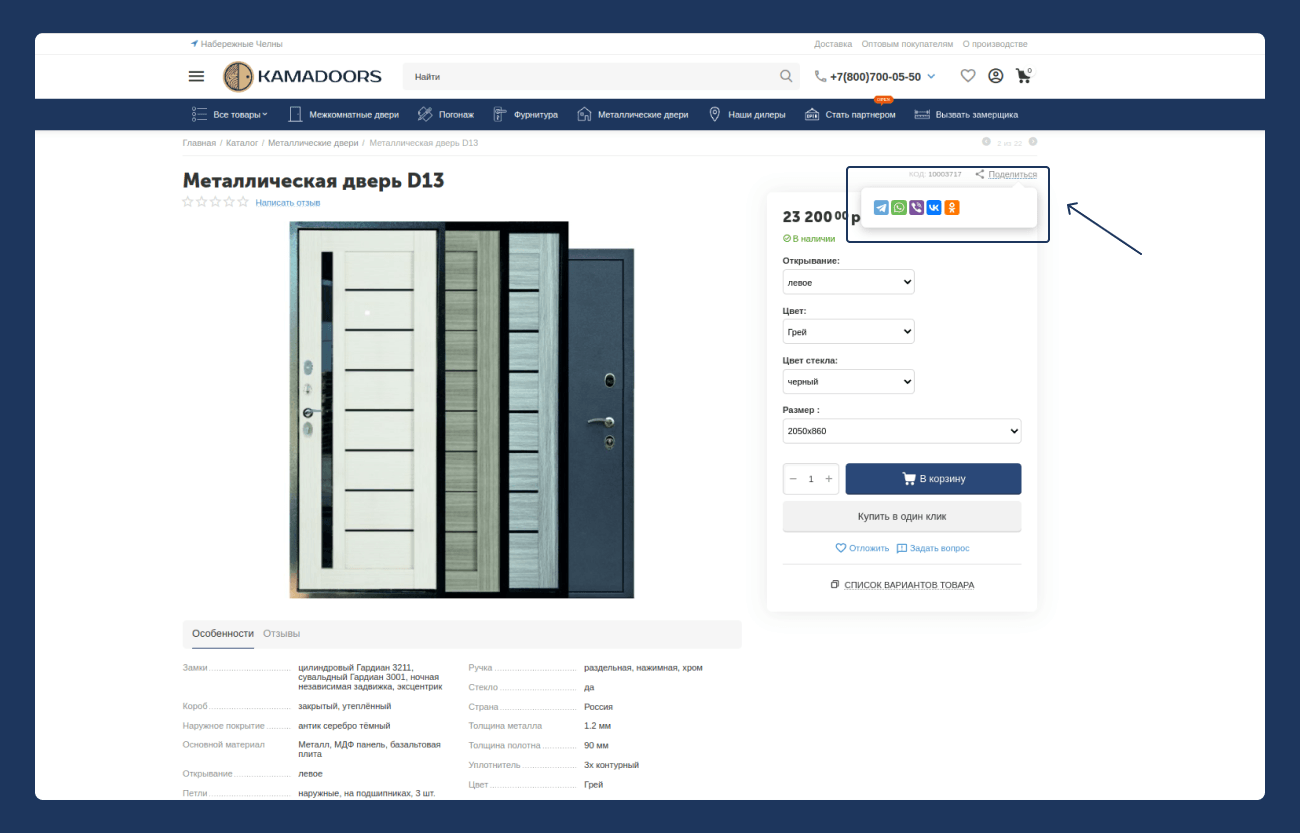Open the user account icon

(996, 76)
